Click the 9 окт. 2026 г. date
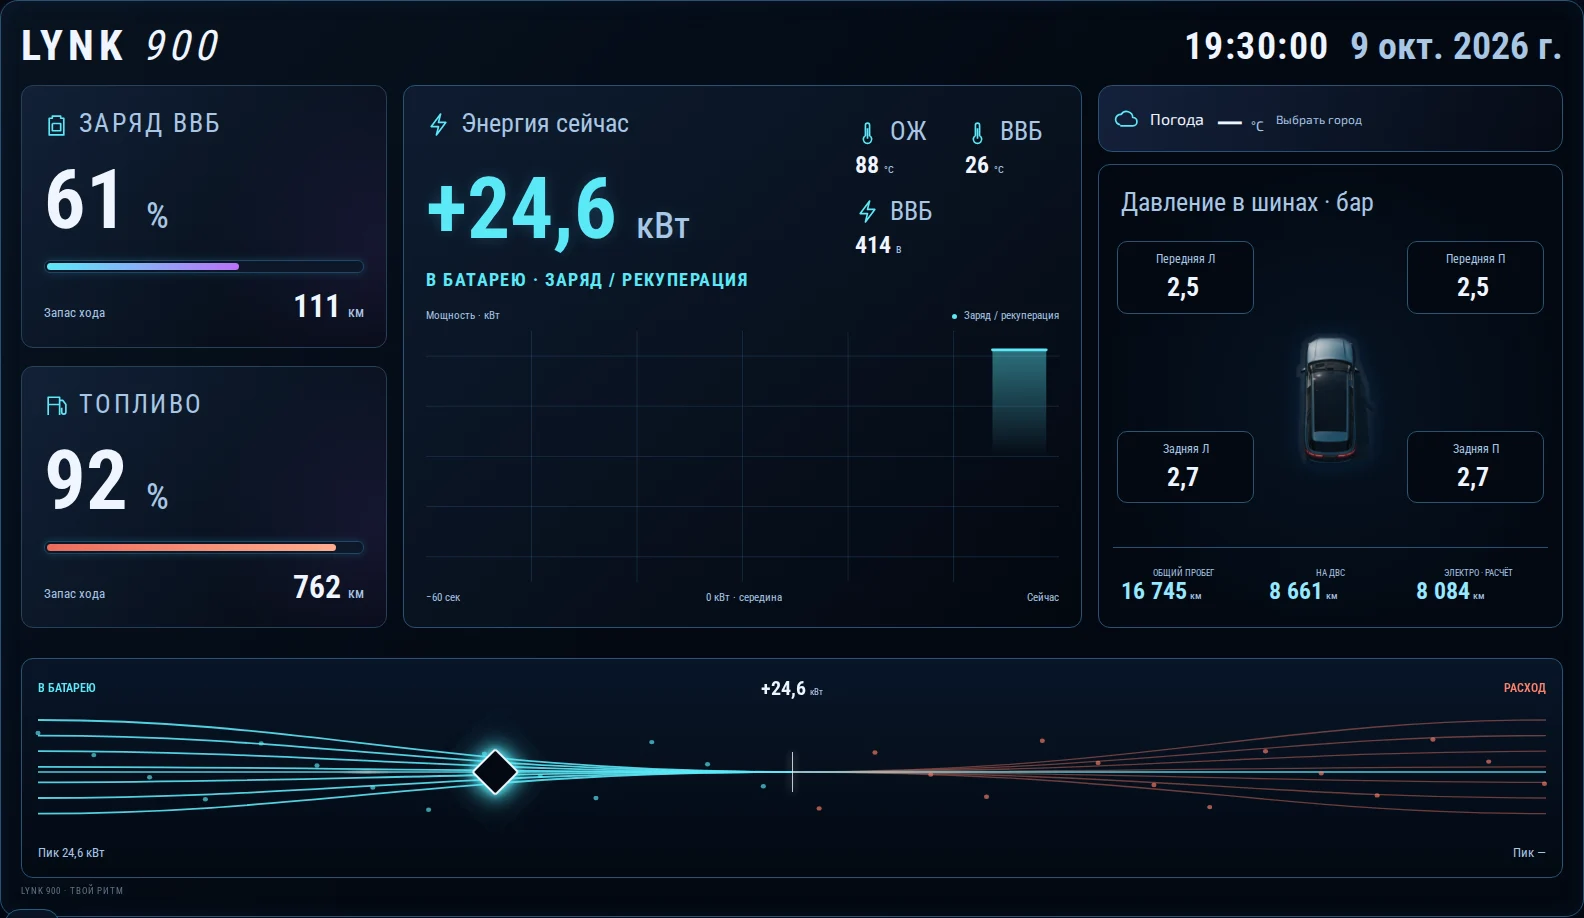The width and height of the screenshot is (1584, 918). (1456, 46)
